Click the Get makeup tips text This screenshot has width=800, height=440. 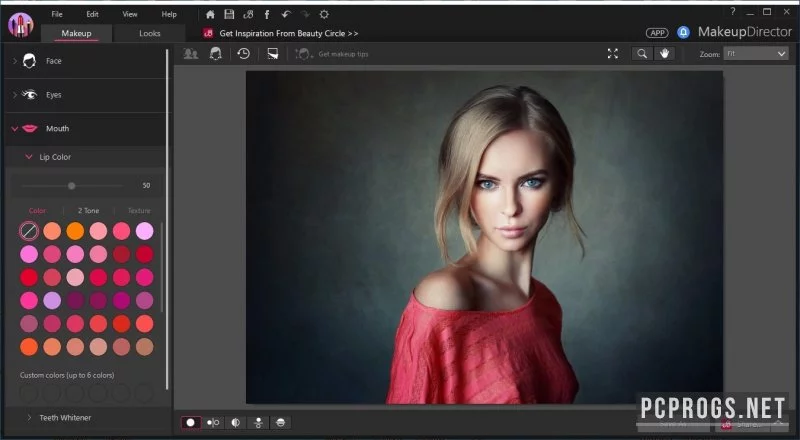[343, 54]
